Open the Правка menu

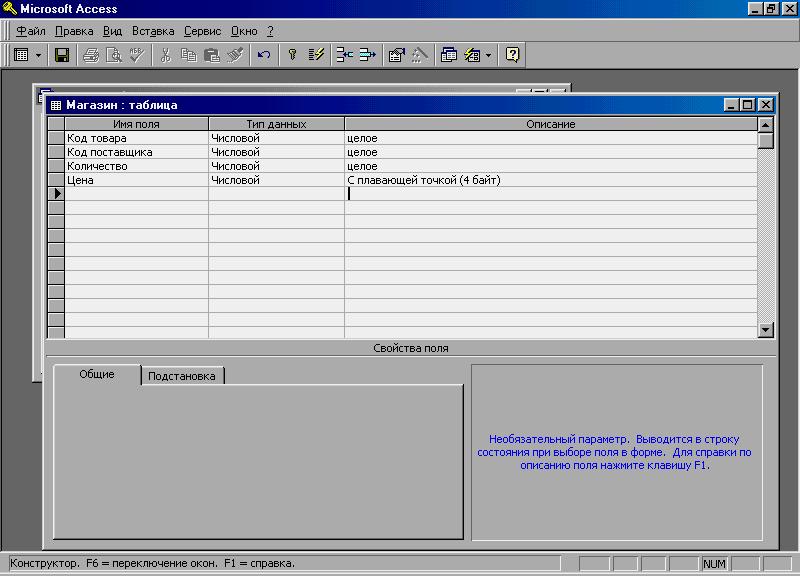[74, 31]
